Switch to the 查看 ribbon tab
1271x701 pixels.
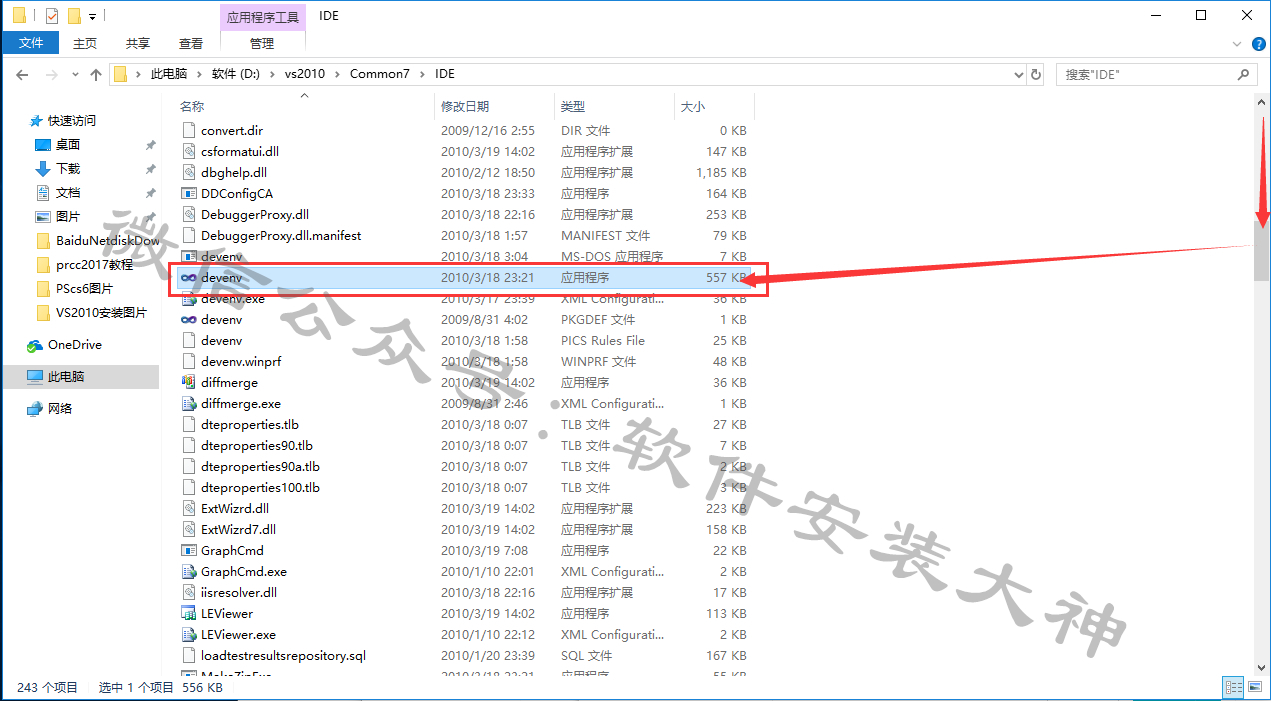(x=191, y=43)
